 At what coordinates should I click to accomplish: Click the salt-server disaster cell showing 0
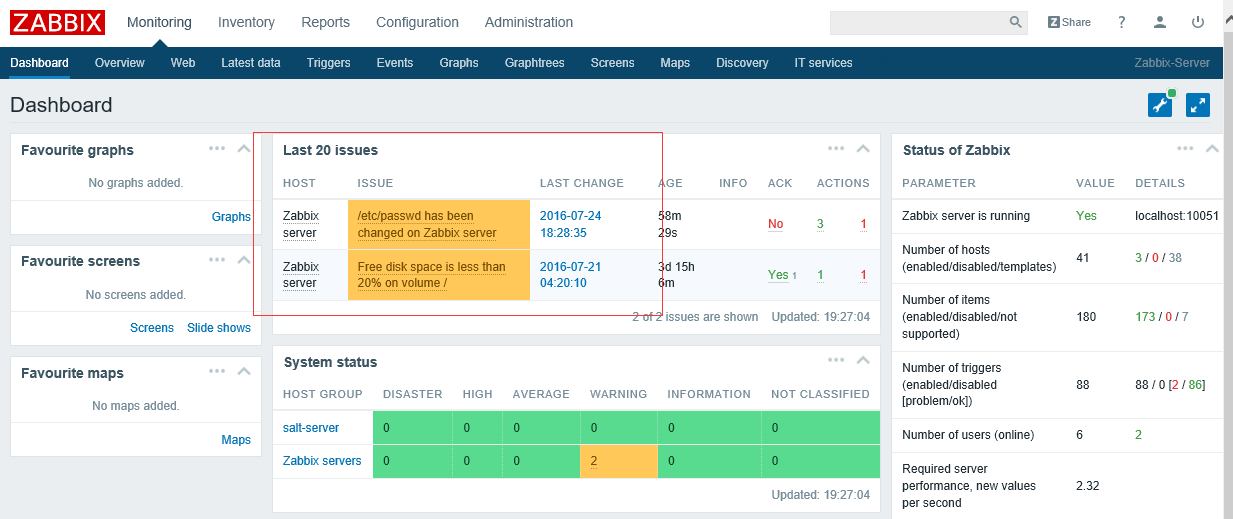click(x=412, y=428)
